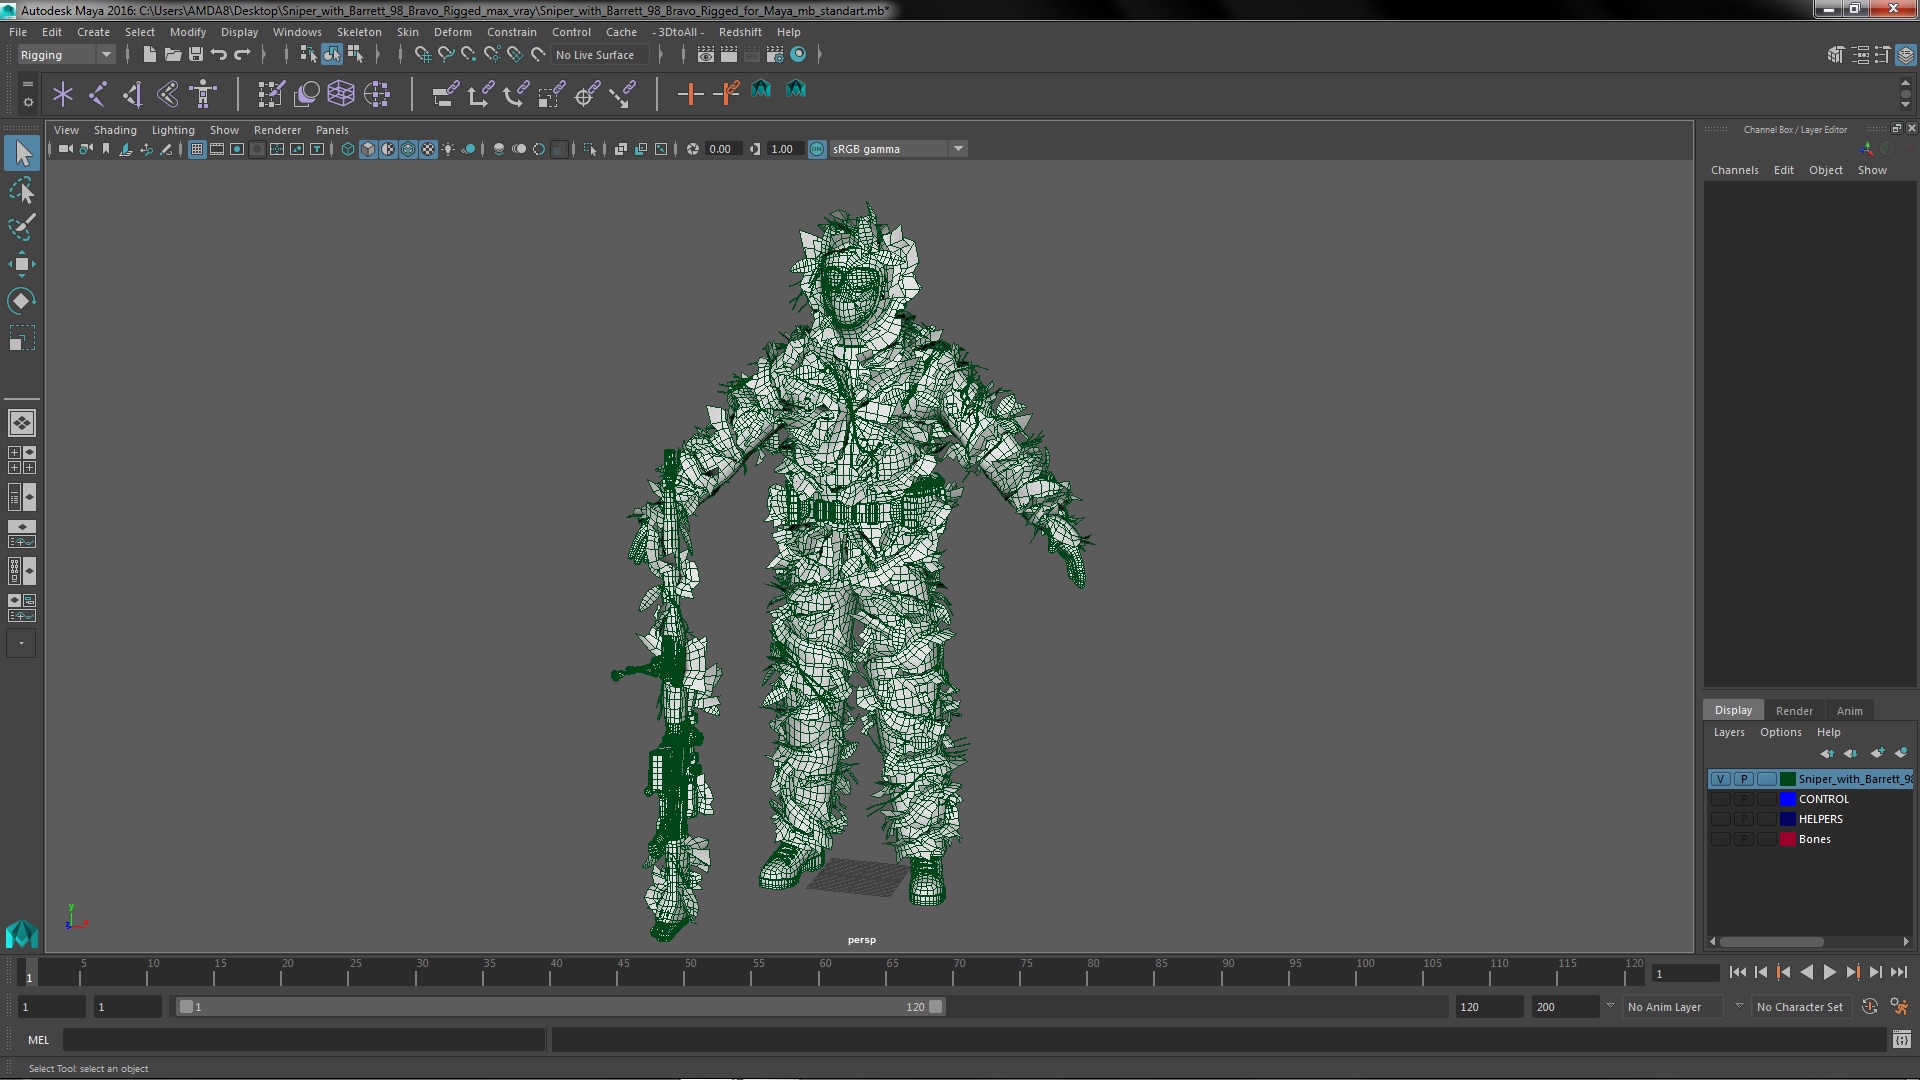Click the time range slider bar
The image size is (1920, 1080).
coord(560,1007)
